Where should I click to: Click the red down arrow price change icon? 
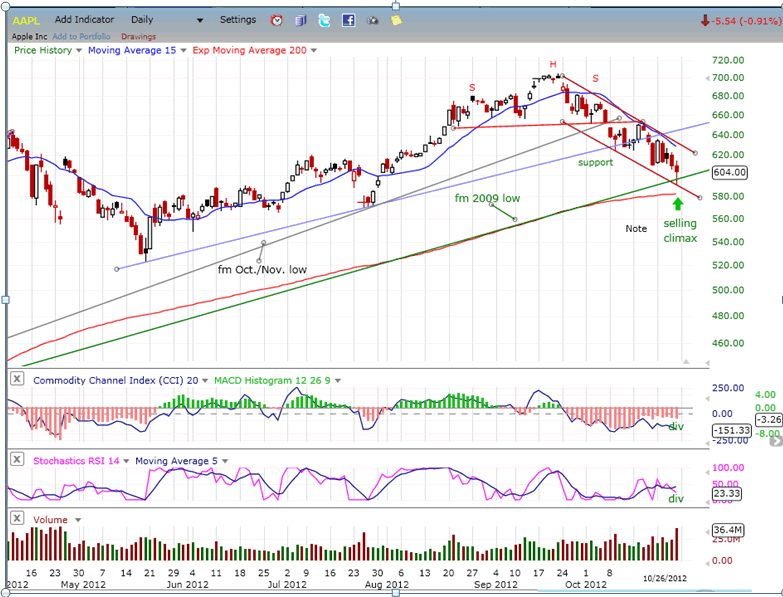click(x=705, y=20)
